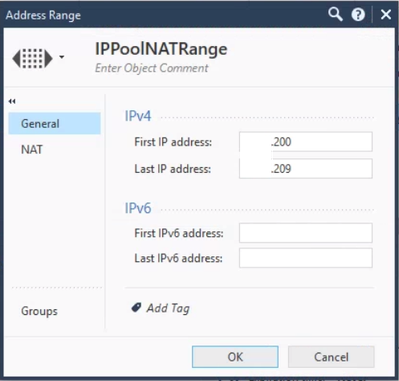
Task: Open help via the question mark icon
Action: pyautogui.click(x=358, y=15)
